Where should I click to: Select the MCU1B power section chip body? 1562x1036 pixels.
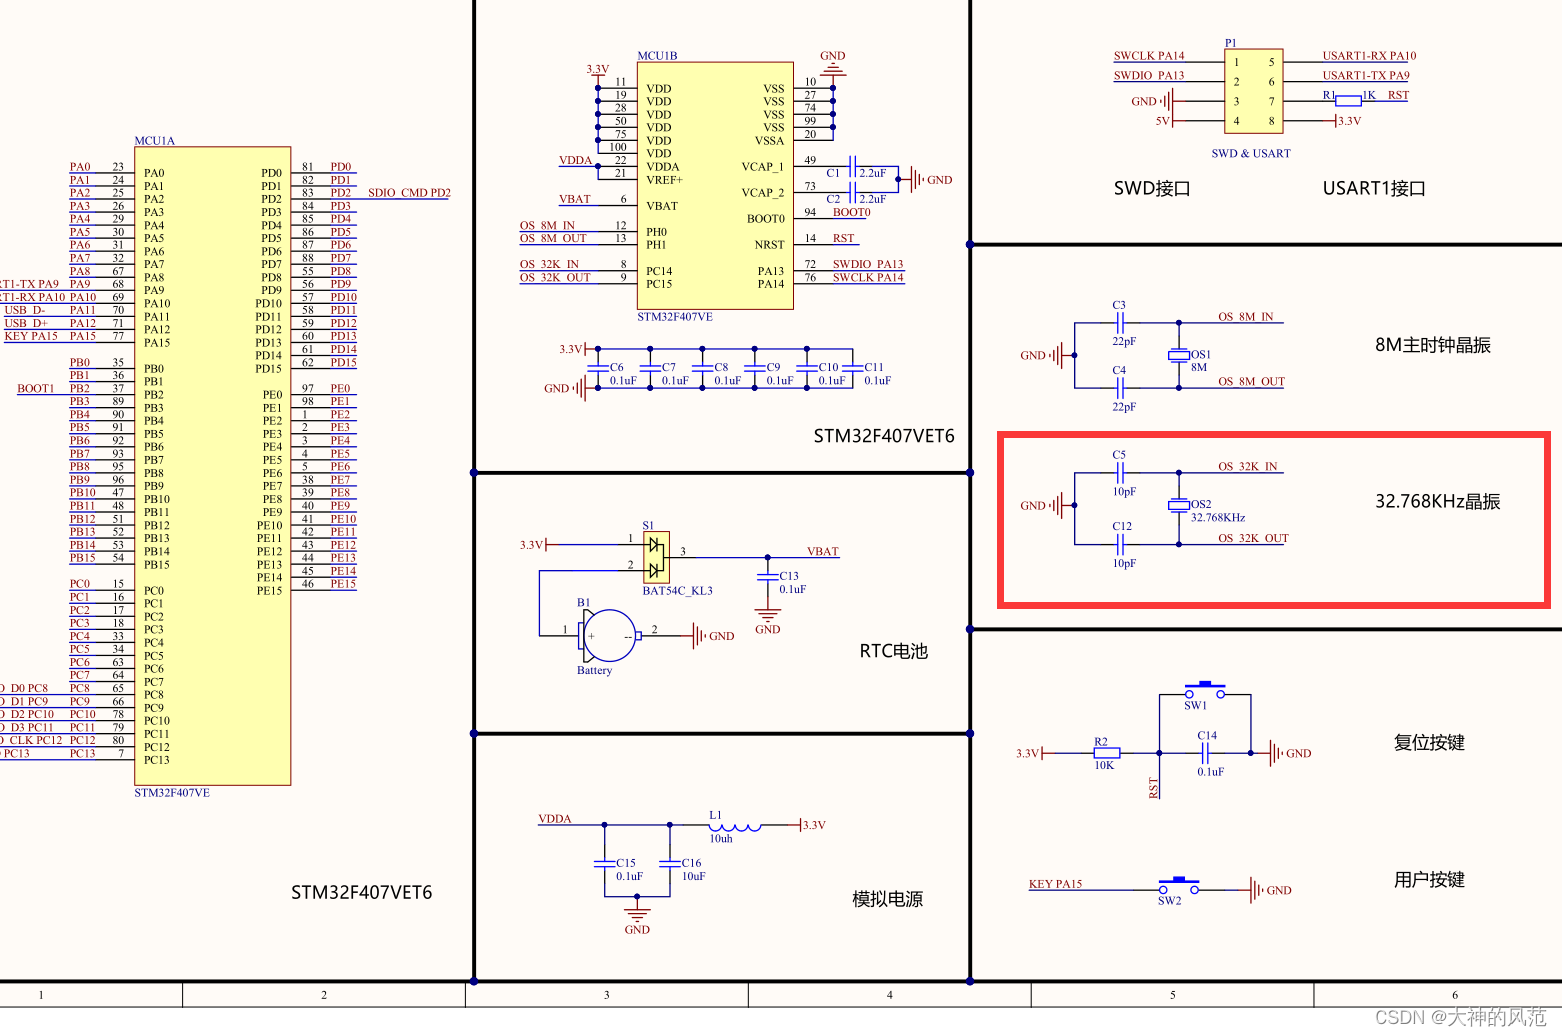tap(716, 186)
